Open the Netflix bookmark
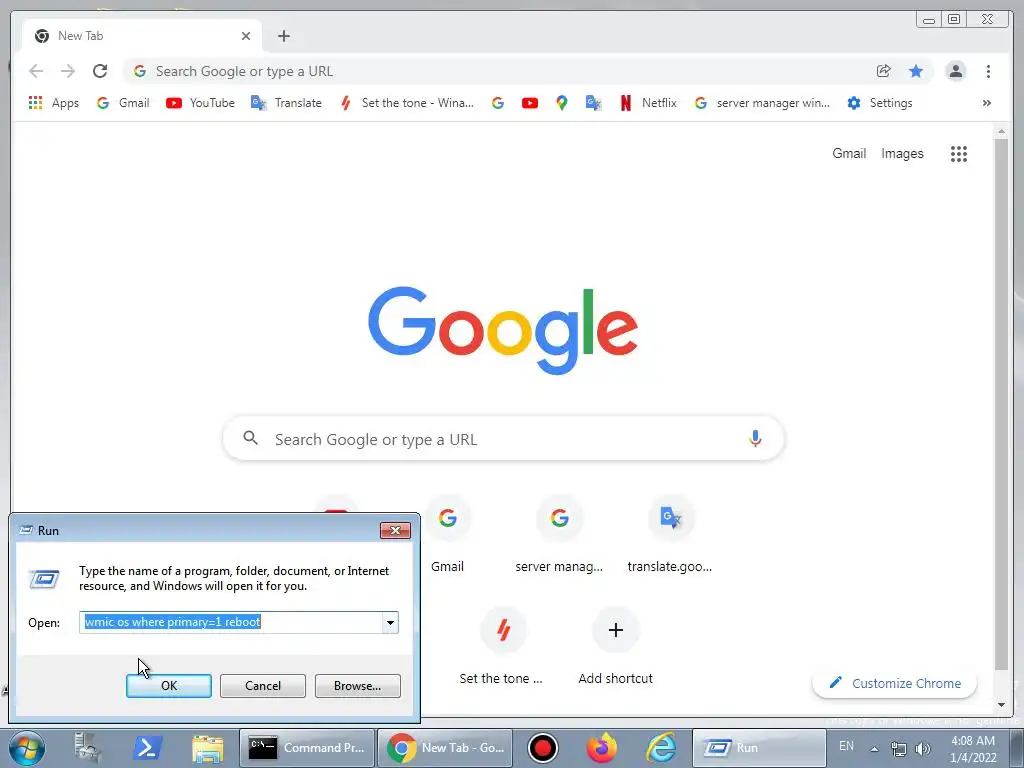This screenshot has height=768, width=1024. coord(648,103)
